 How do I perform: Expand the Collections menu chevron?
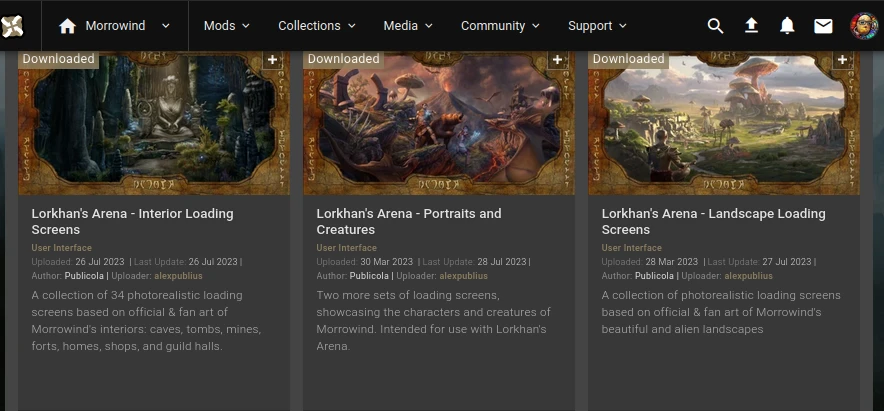click(352, 26)
